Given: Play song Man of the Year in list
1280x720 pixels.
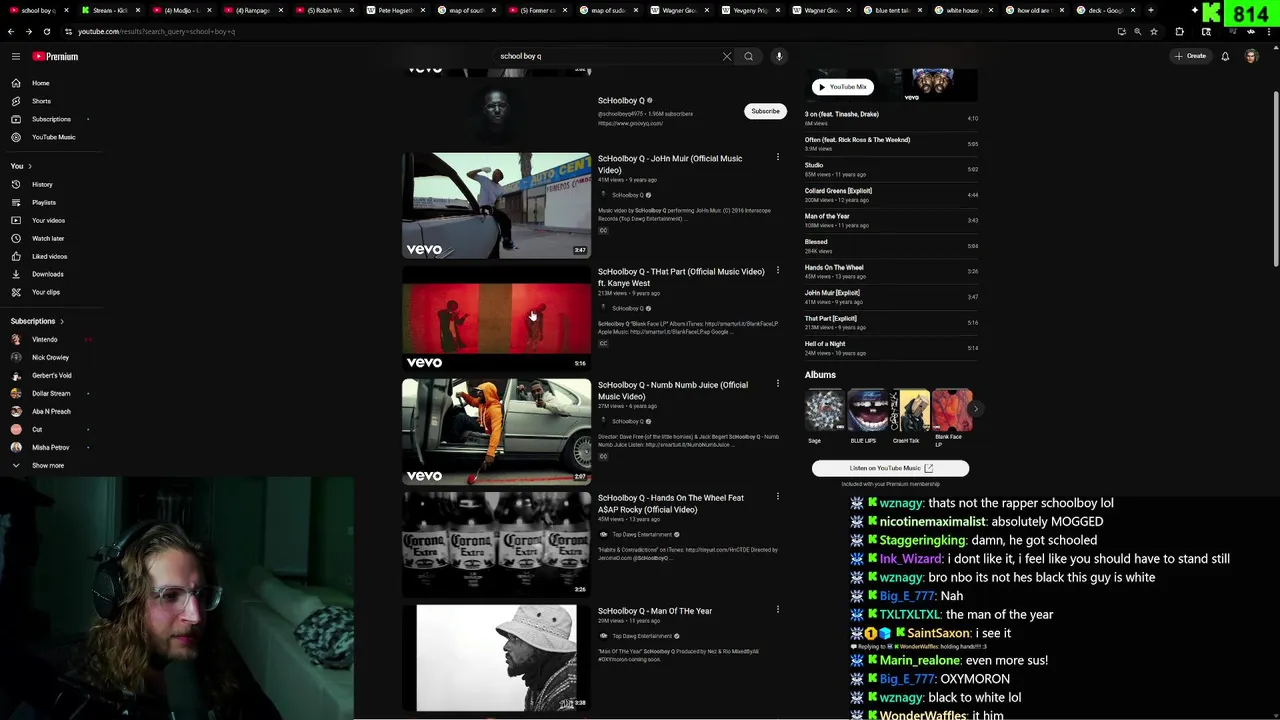Looking at the screenshot, I should (x=891, y=220).
